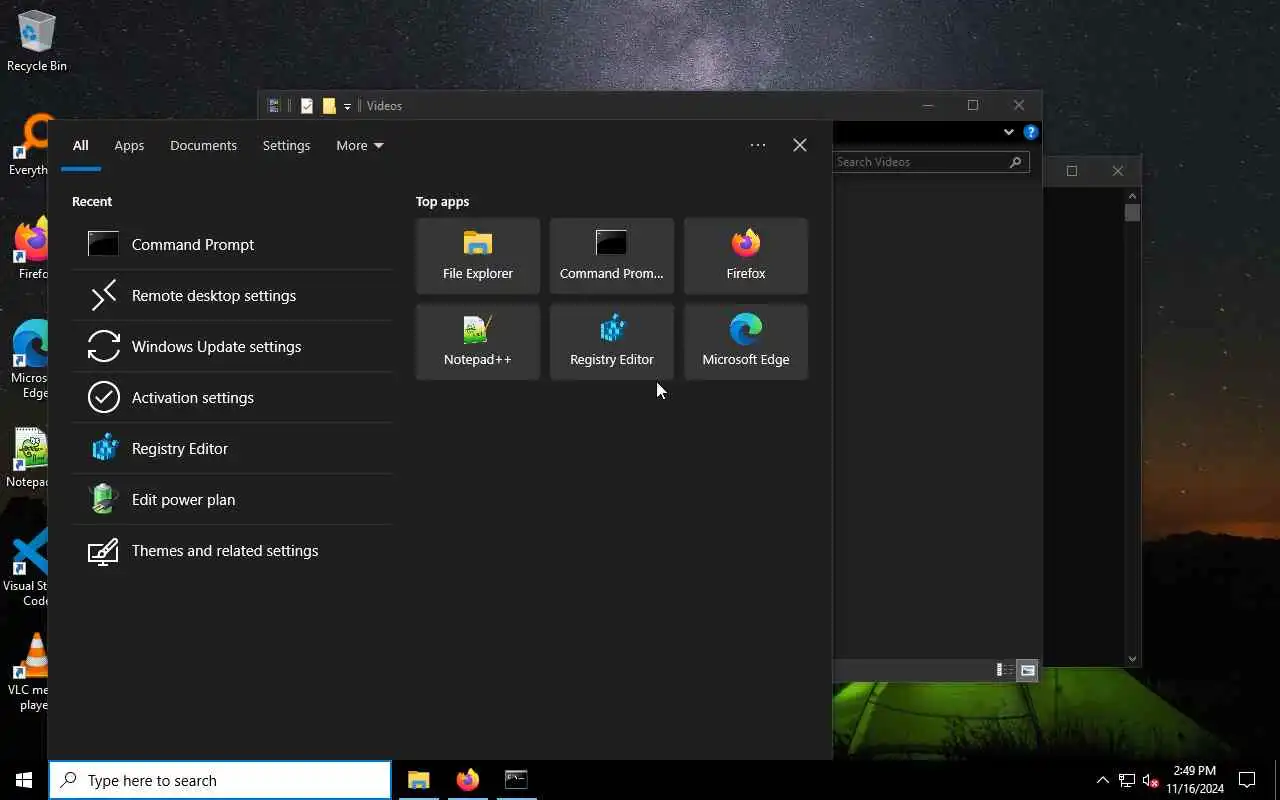Expand the ribbon in Videos window

pyautogui.click(x=1008, y=132)
